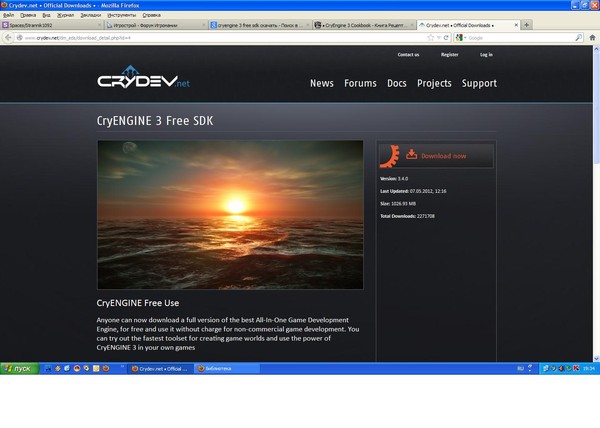Open the Правка menu
600x428 pixels.
click(x=28, y=15)
